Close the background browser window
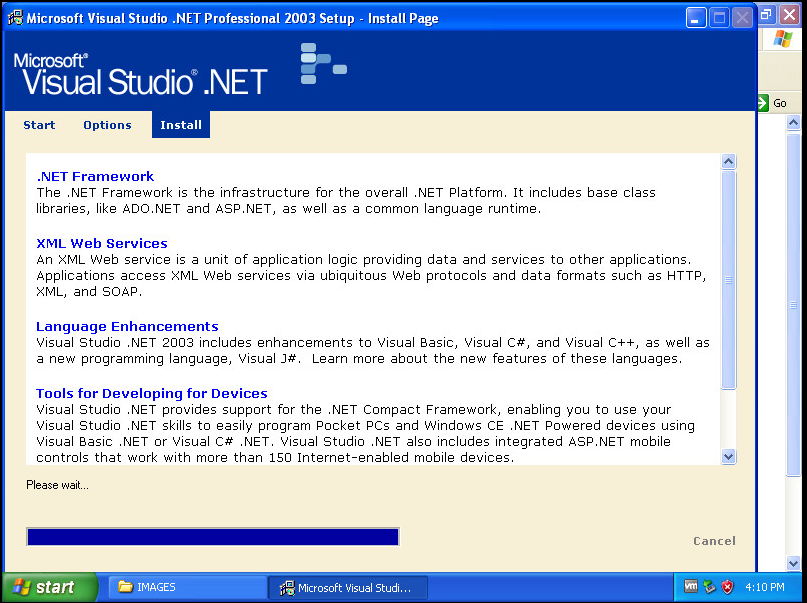 point(790,14)
